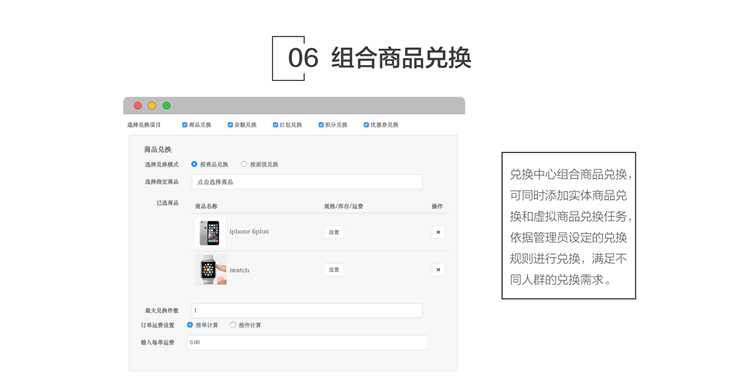The width and height of the screenshot is (750, 392).
Task: Choose the 按件计算 shipping radio
Action: coord(233,325)
